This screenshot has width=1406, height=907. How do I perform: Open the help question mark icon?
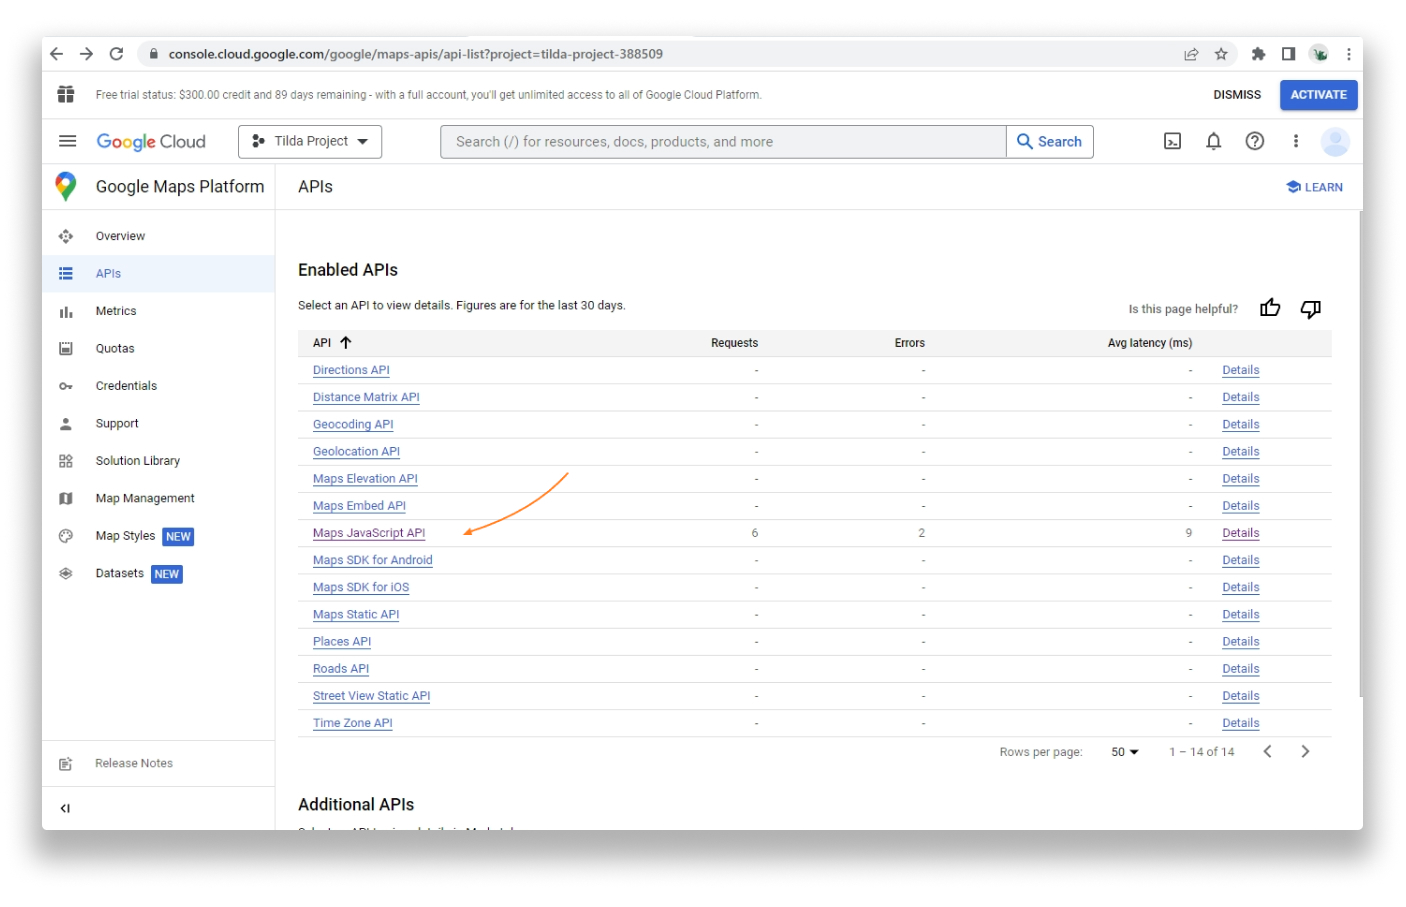coord(1254,141)
